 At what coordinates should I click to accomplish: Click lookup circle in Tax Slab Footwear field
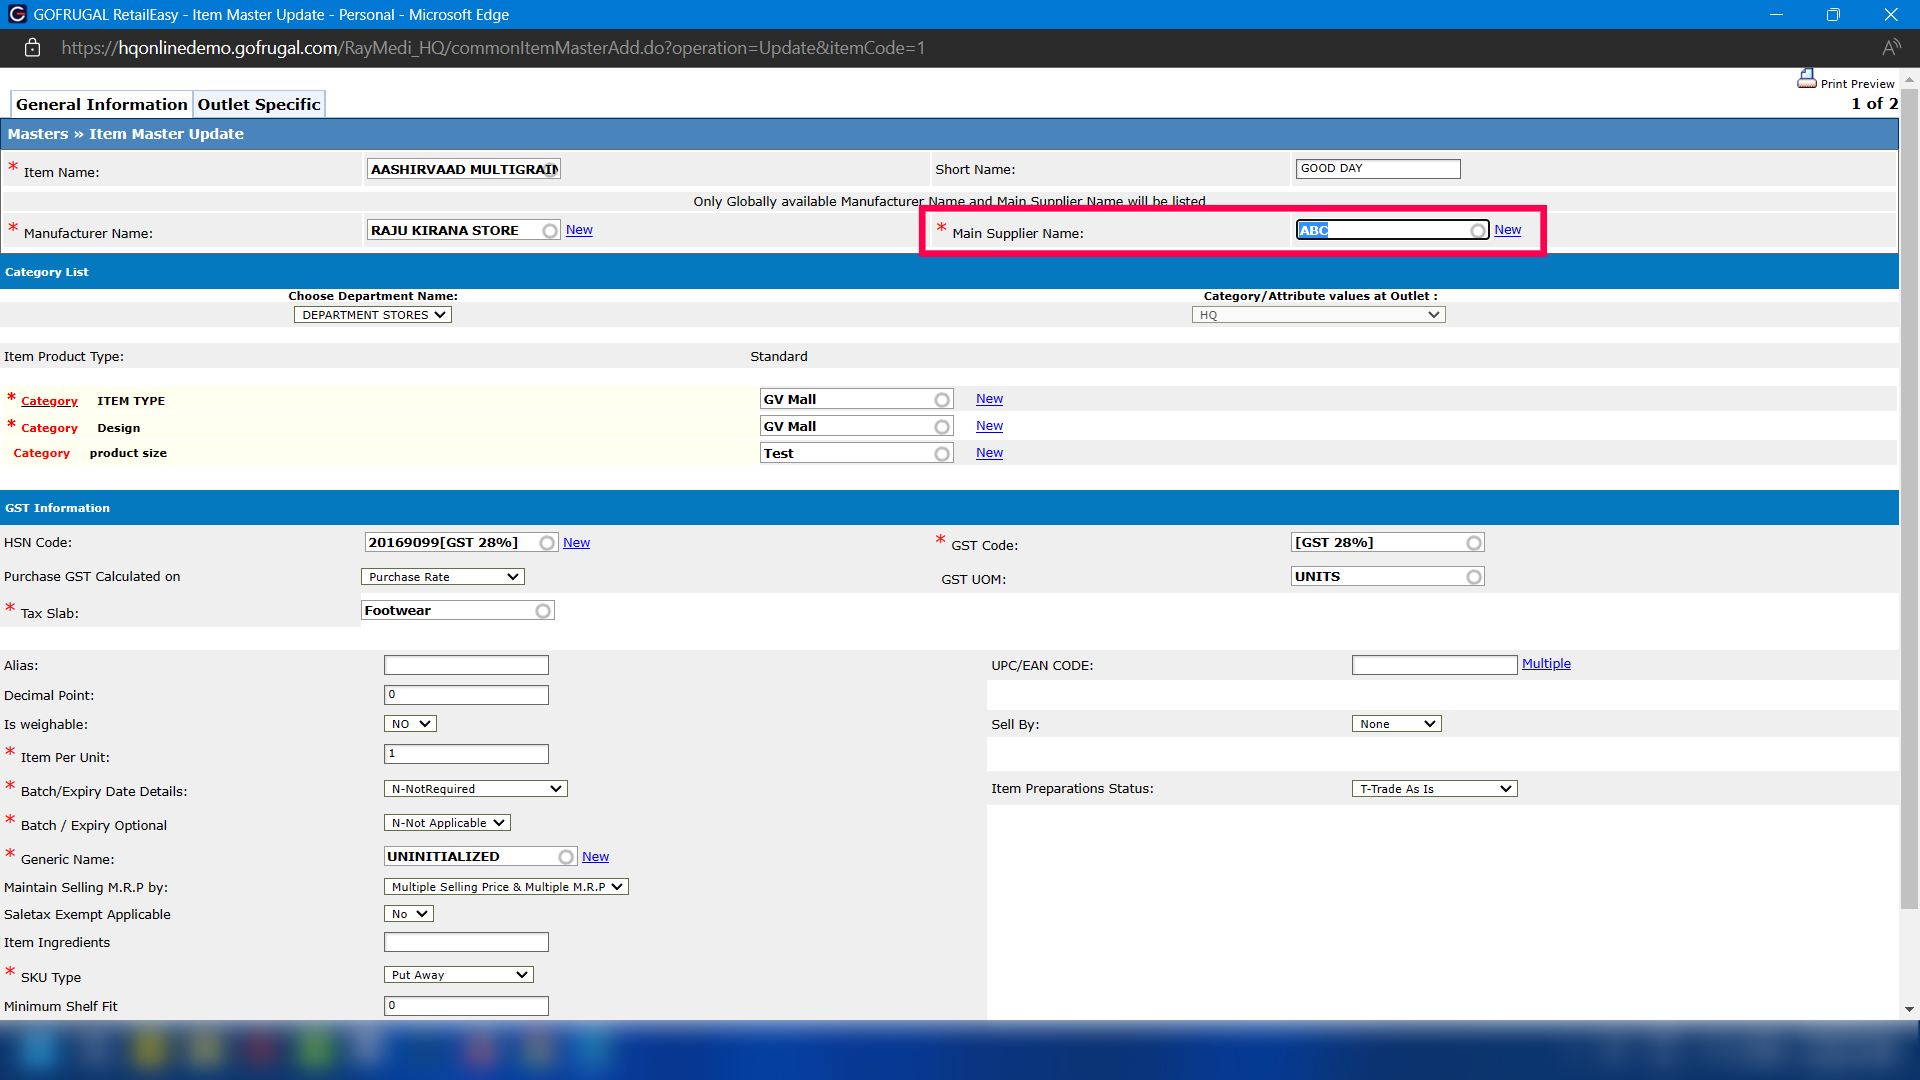pyautogui.click(x=543, y=611)
